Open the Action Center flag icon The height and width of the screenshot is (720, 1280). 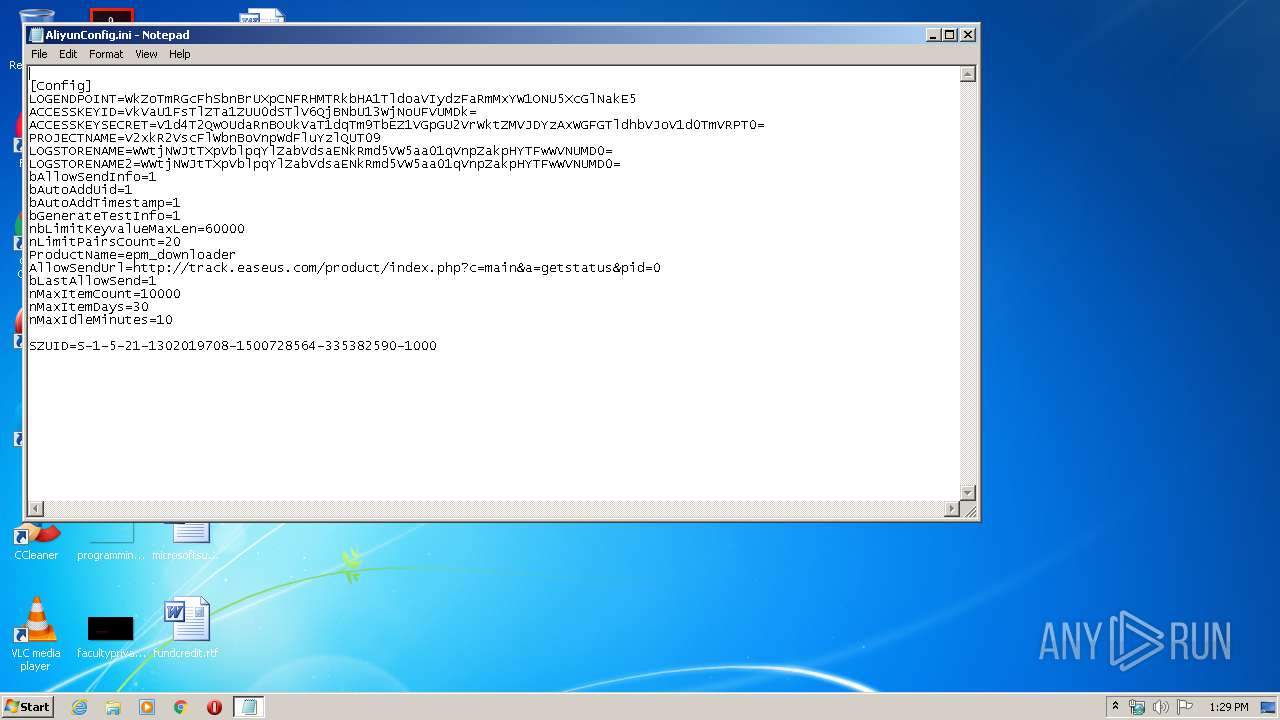click(1185, 707)
